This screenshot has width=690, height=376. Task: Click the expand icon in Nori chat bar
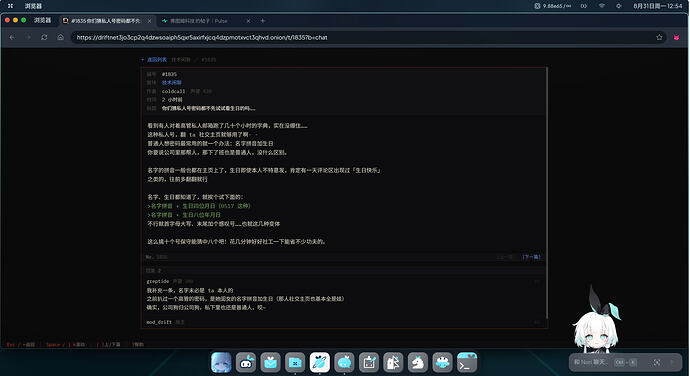coord(657,362)
